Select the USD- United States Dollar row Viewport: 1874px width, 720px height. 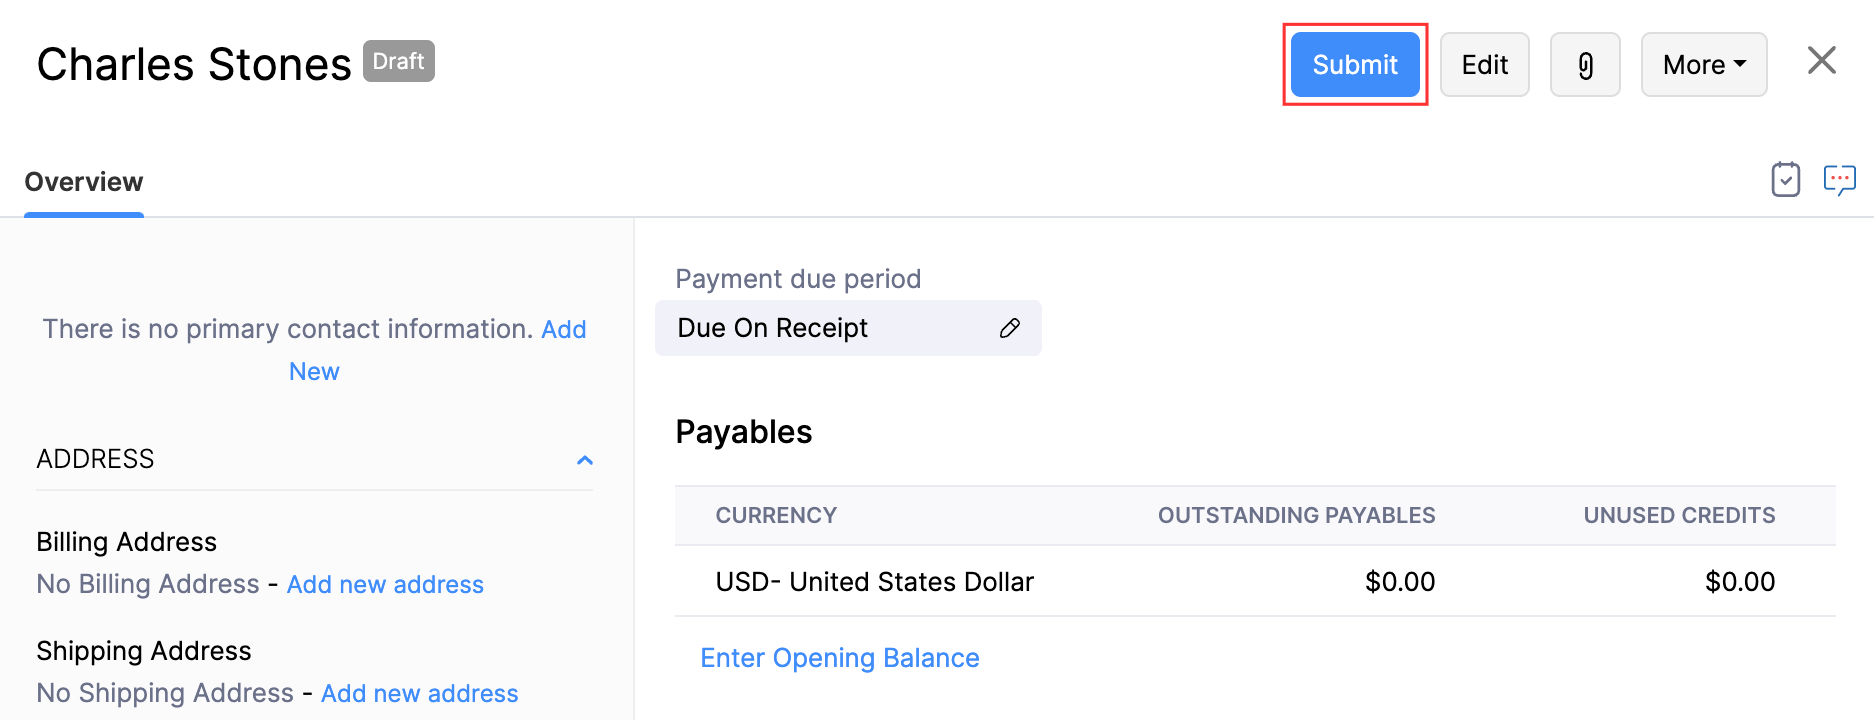tap(874, 582)
